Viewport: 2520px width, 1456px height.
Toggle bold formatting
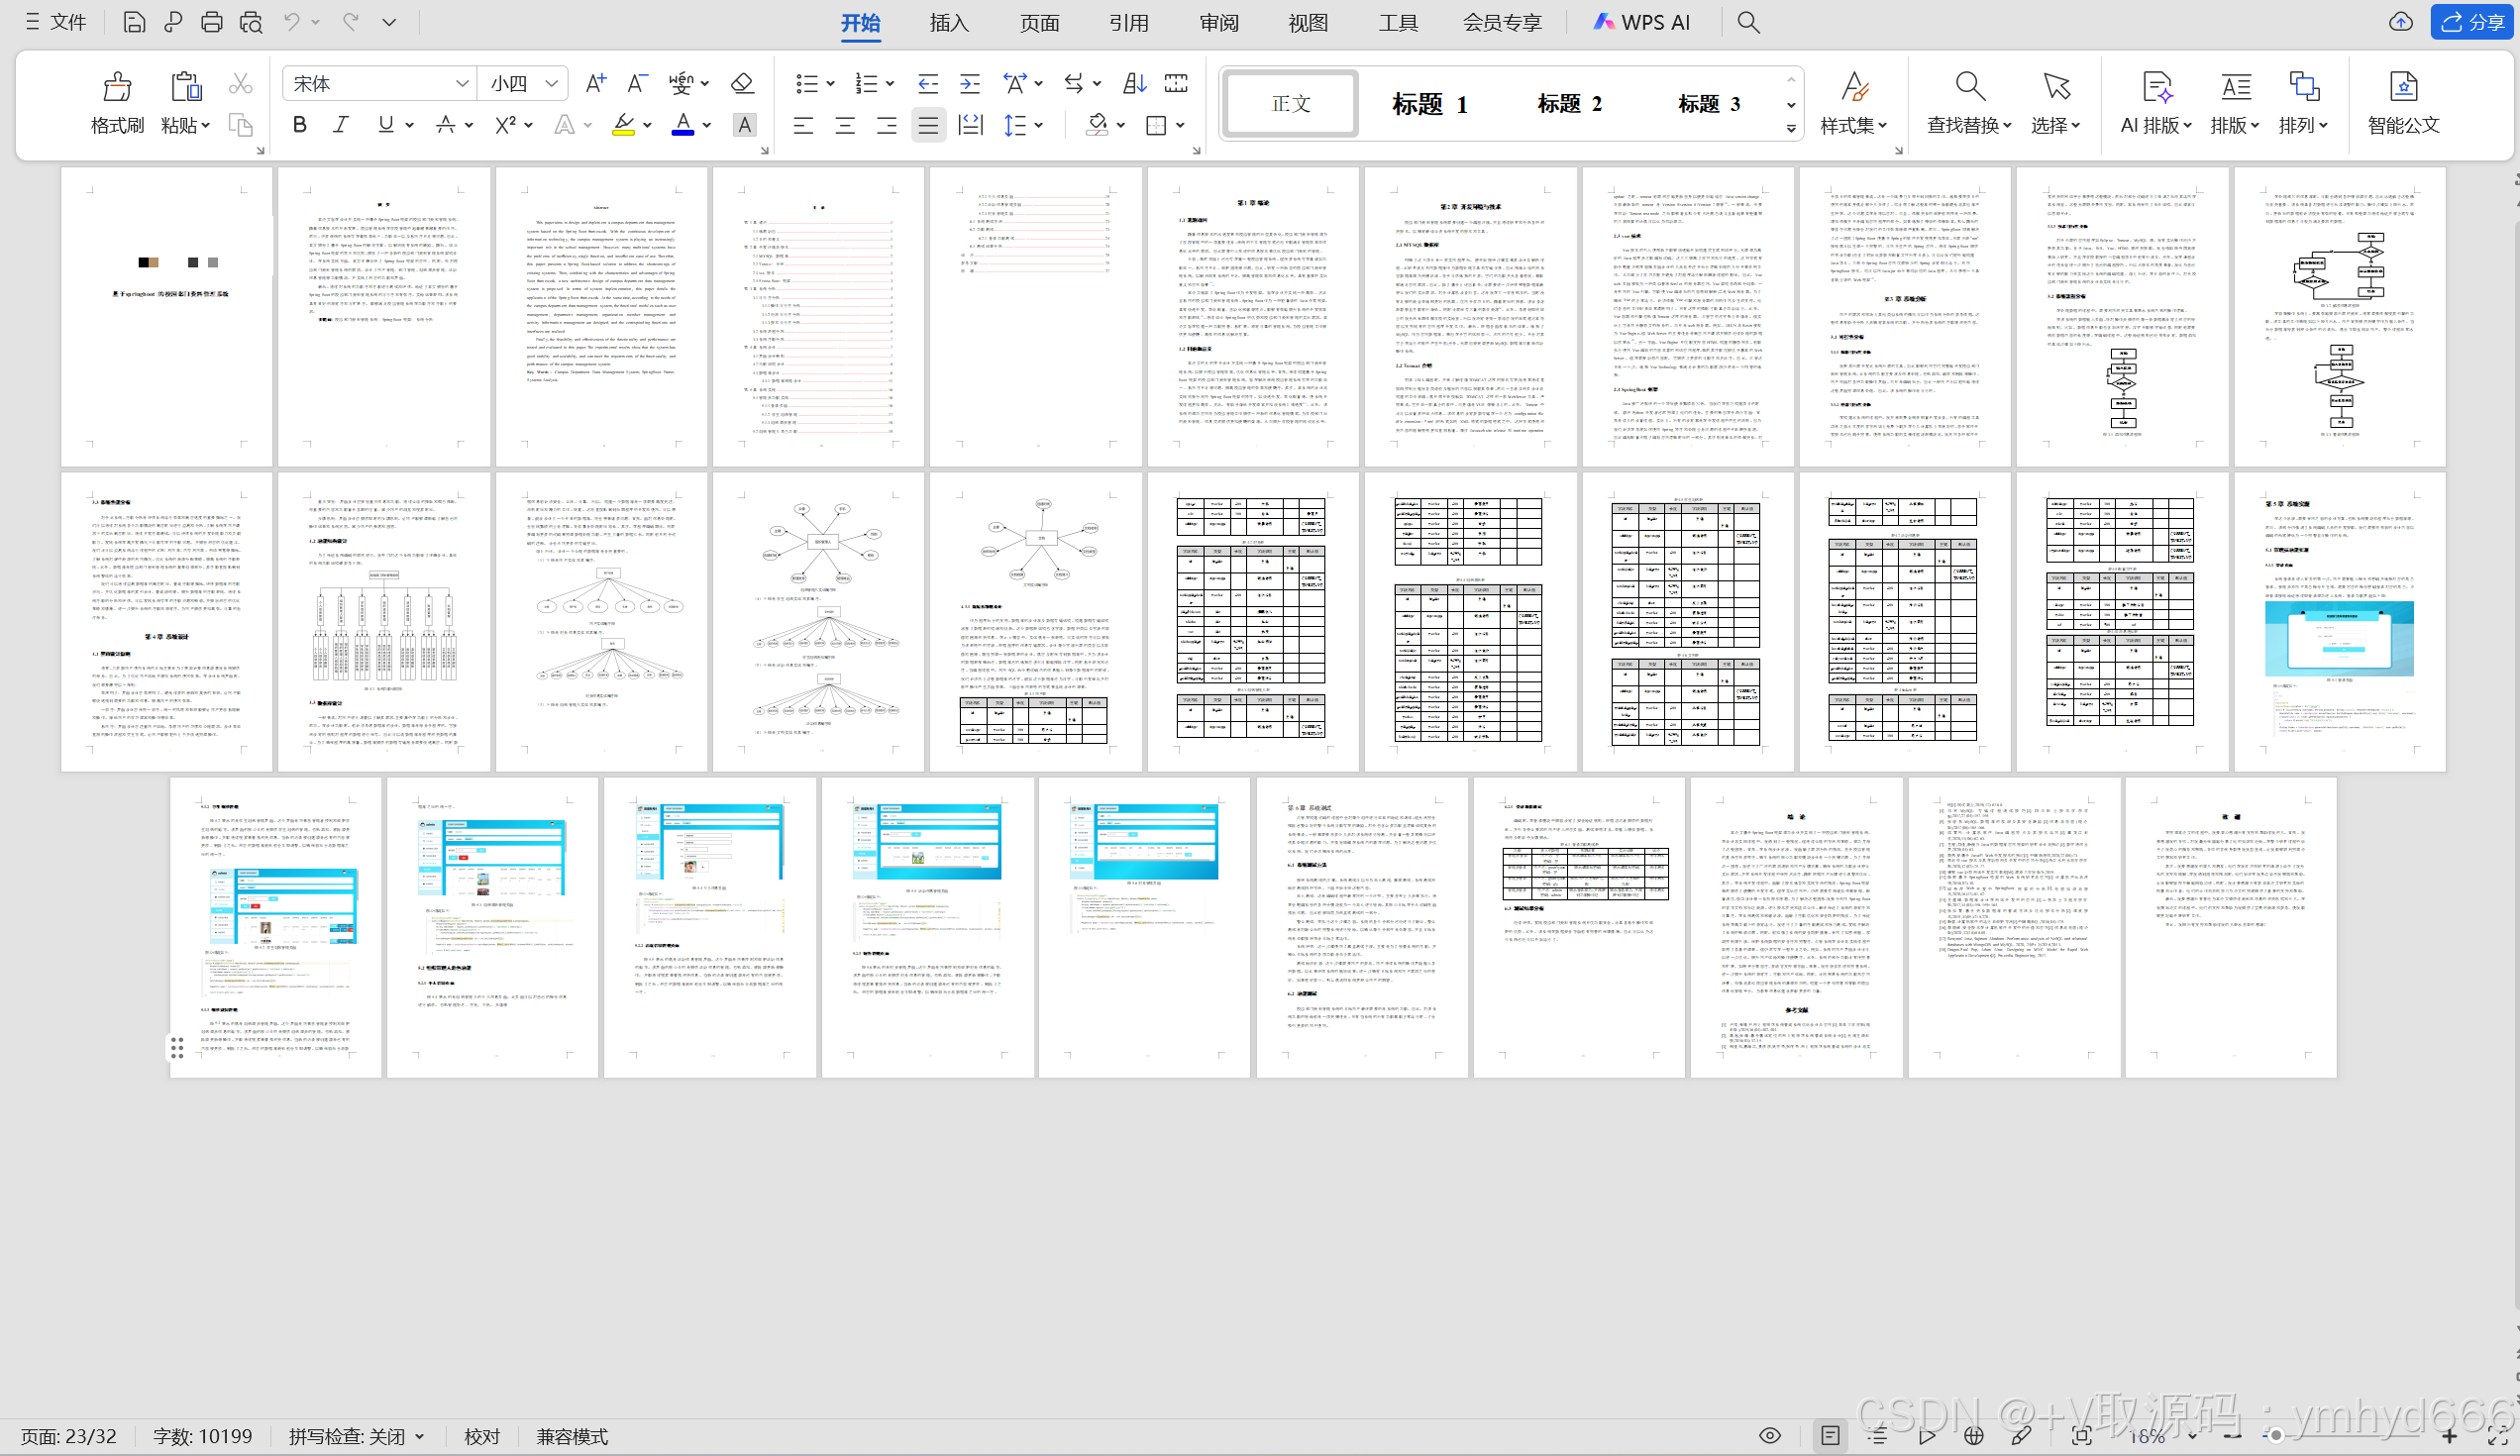click(299, 125)
